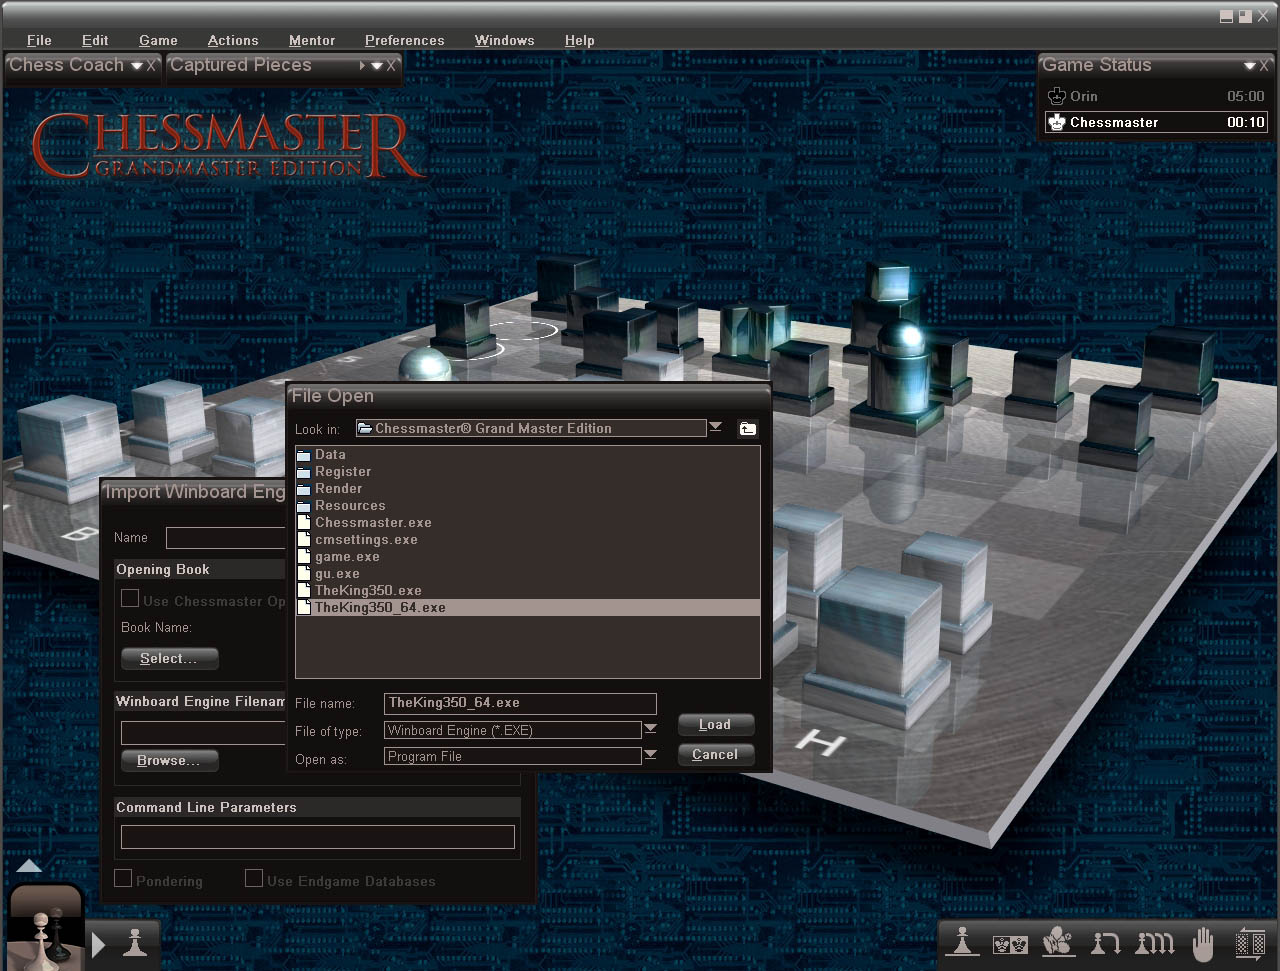Go up one folder level in File Open
Viewport: 1280px width, 971px height.
point(747,429)
